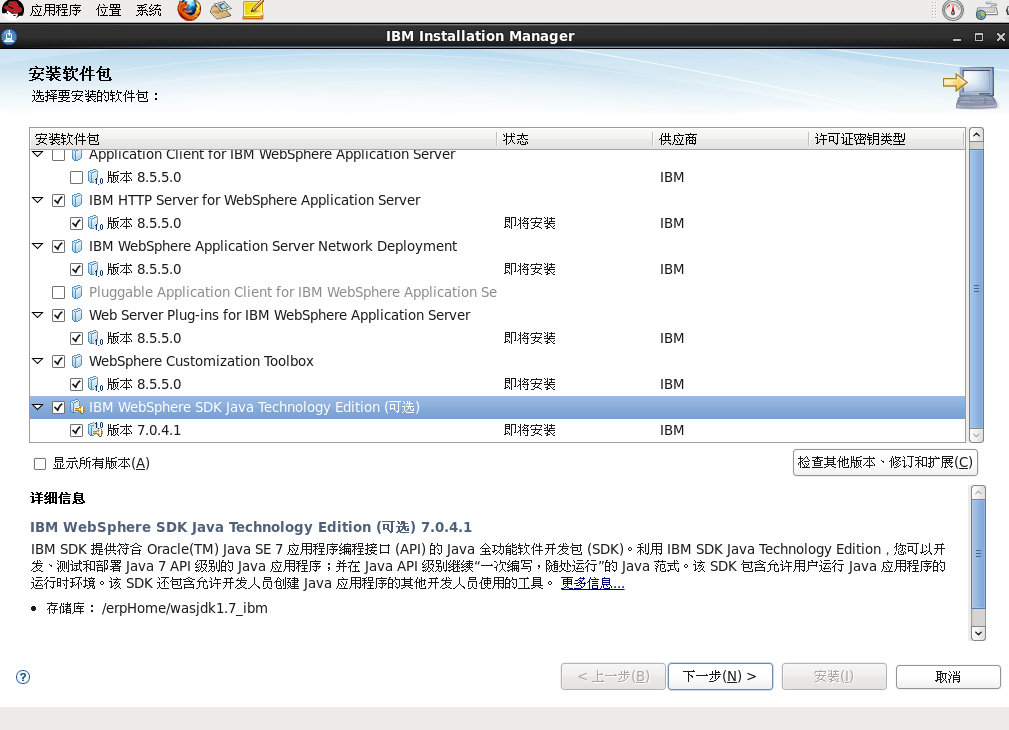Screen dimensions: 1009x730
Task: Click 检查其他版本、修订和扩展 button
Action: [x=885, y=463]
